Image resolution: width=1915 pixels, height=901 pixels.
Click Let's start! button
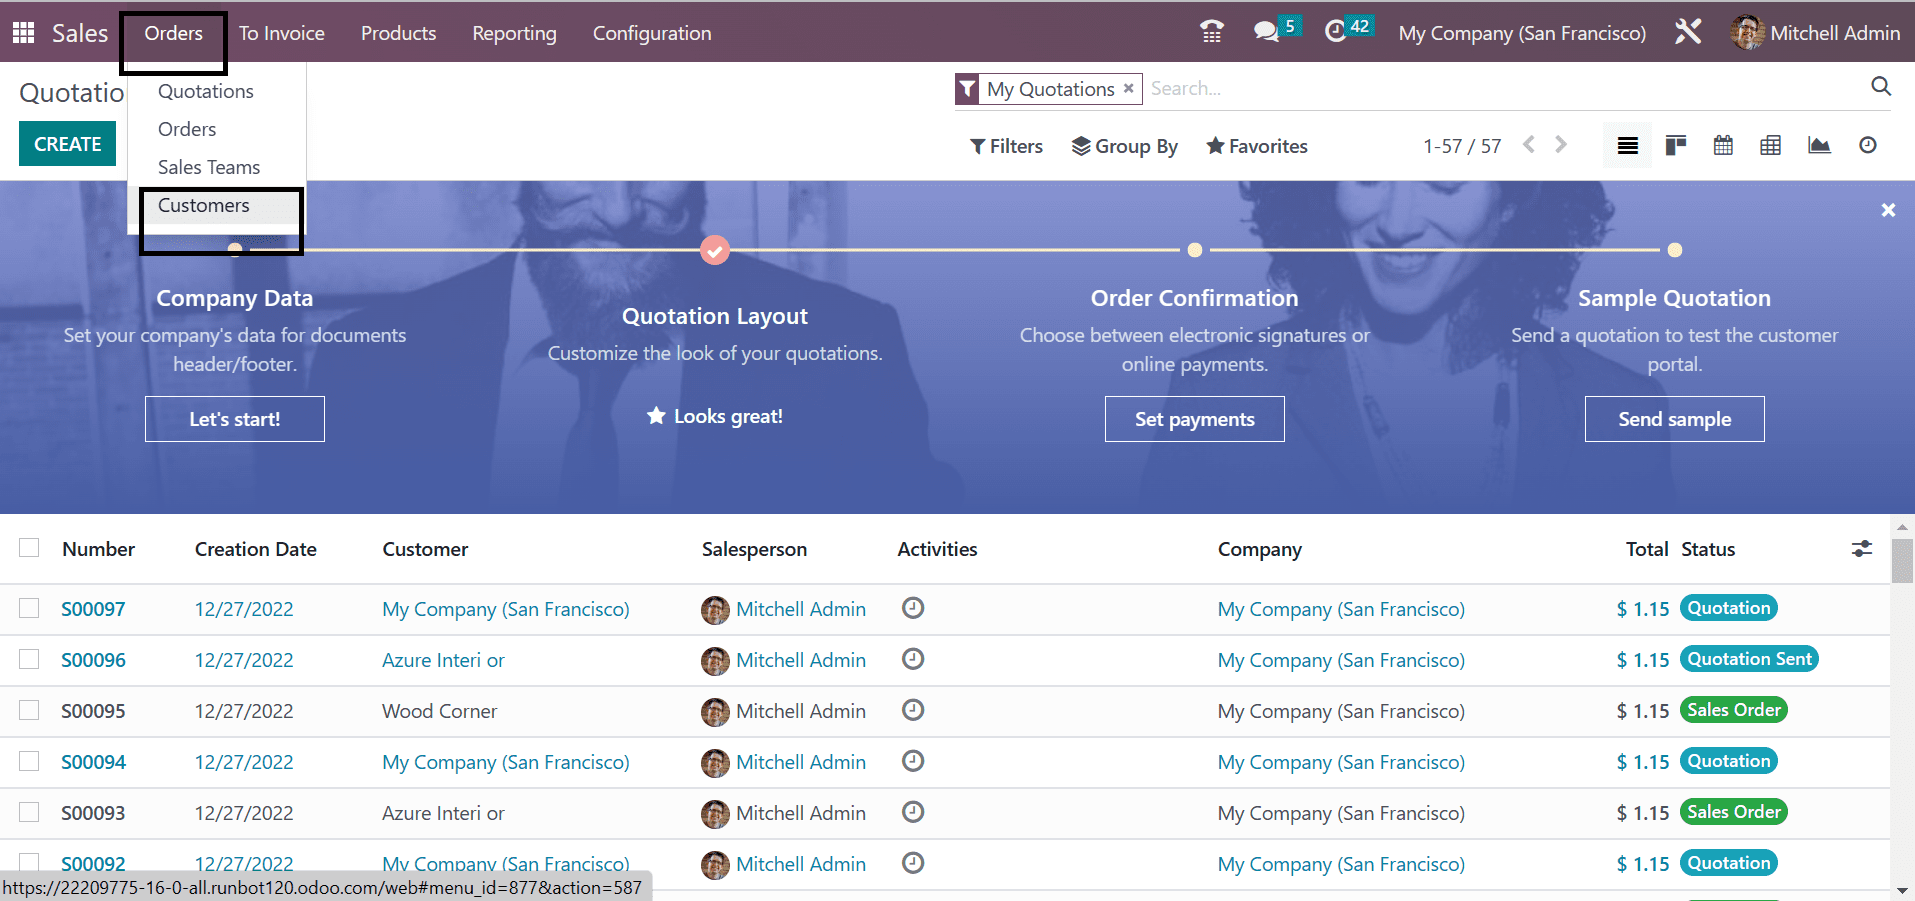(x=235, y=419)
